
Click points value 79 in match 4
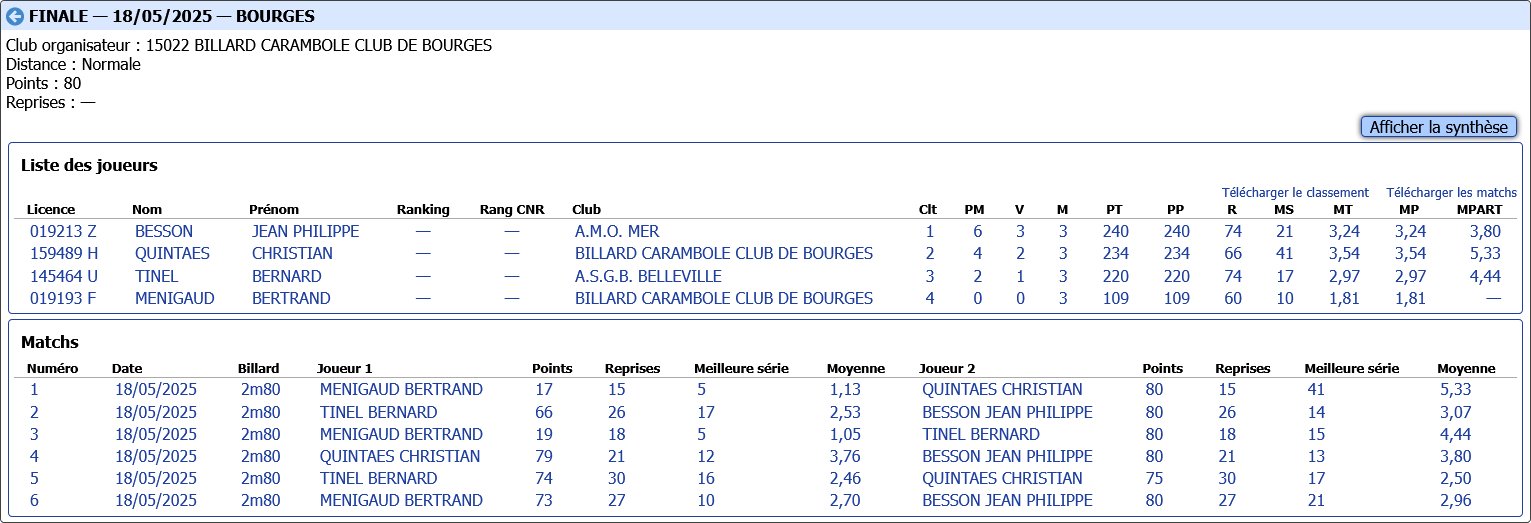click(544, 456)
